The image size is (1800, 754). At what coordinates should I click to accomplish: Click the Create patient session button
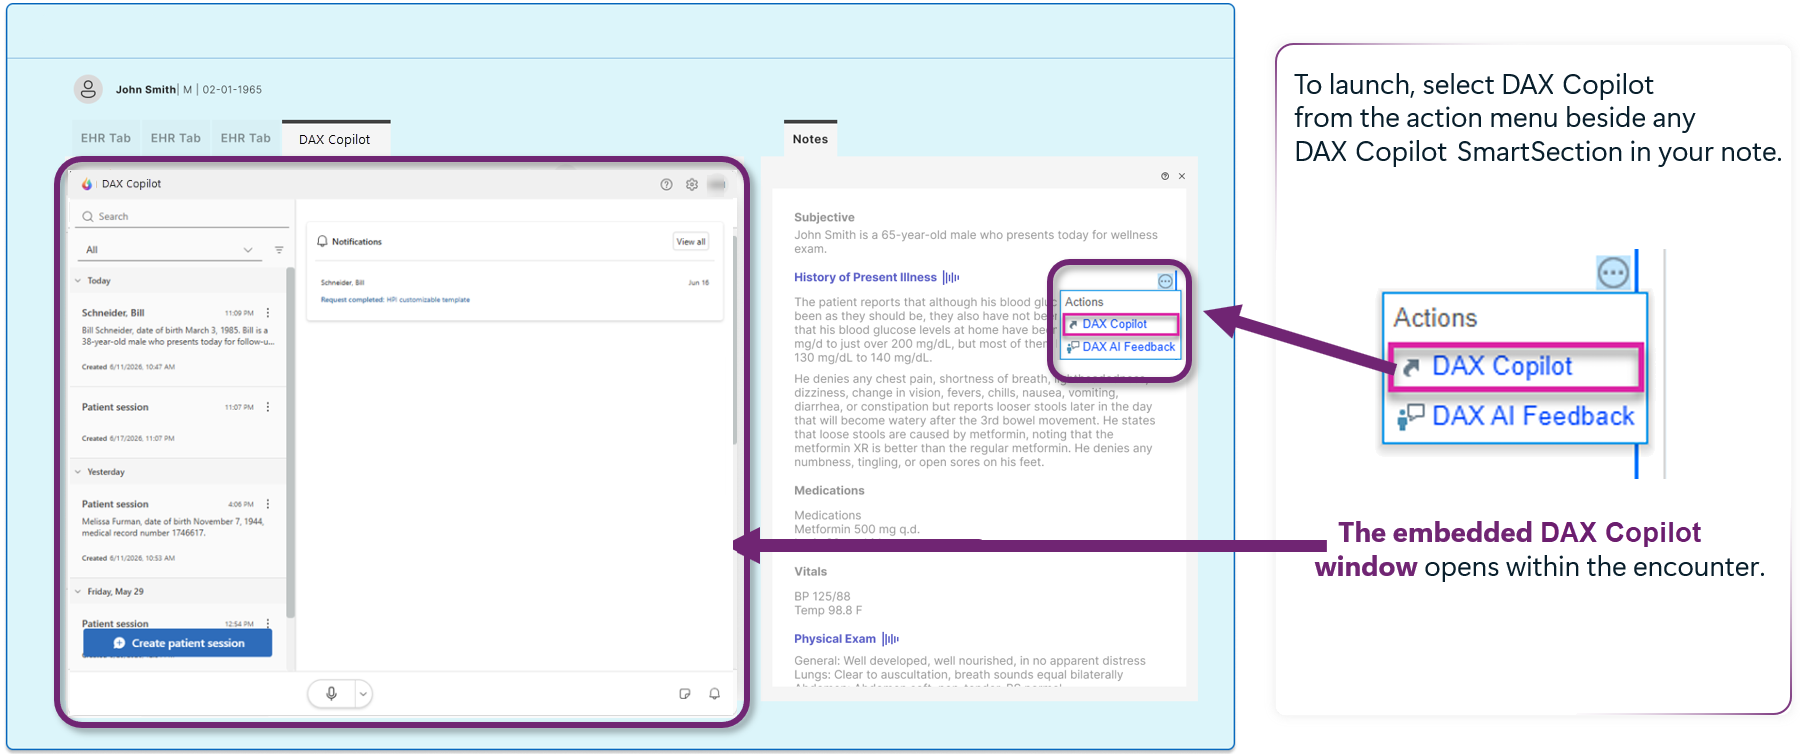[x=178, y=643]
